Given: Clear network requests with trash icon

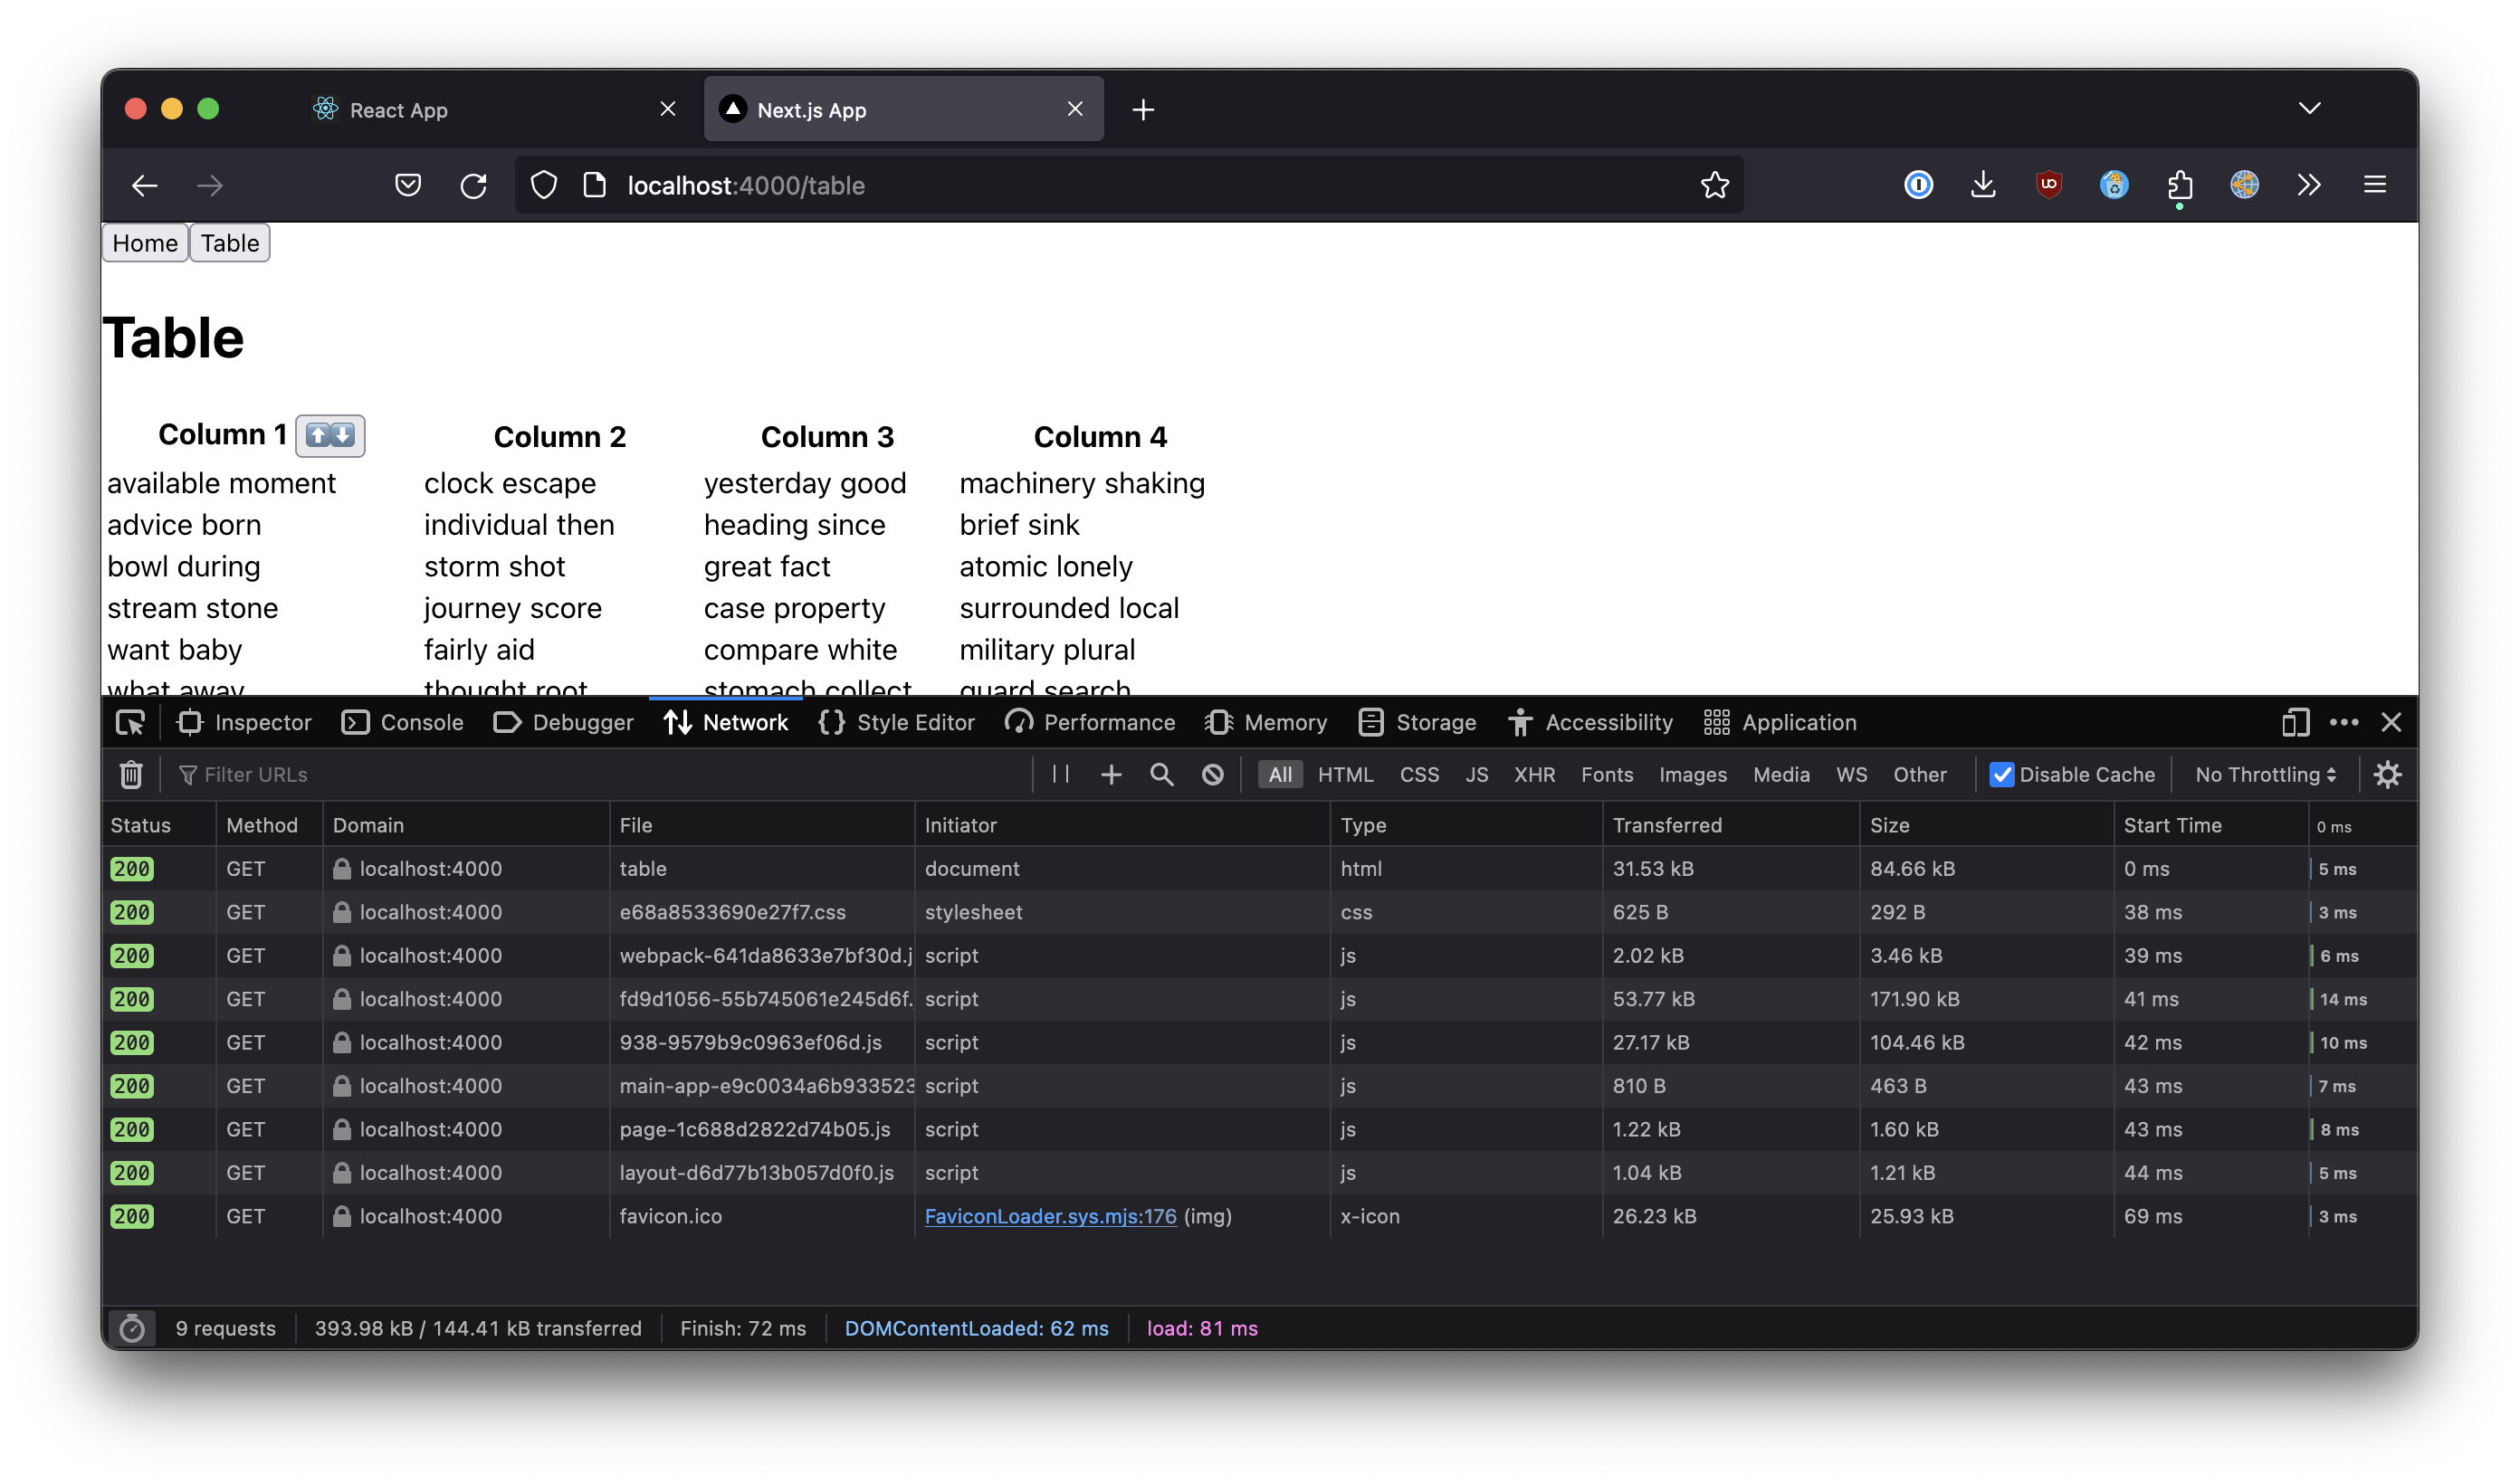Looking at the screenshot, I should [131, 774].
